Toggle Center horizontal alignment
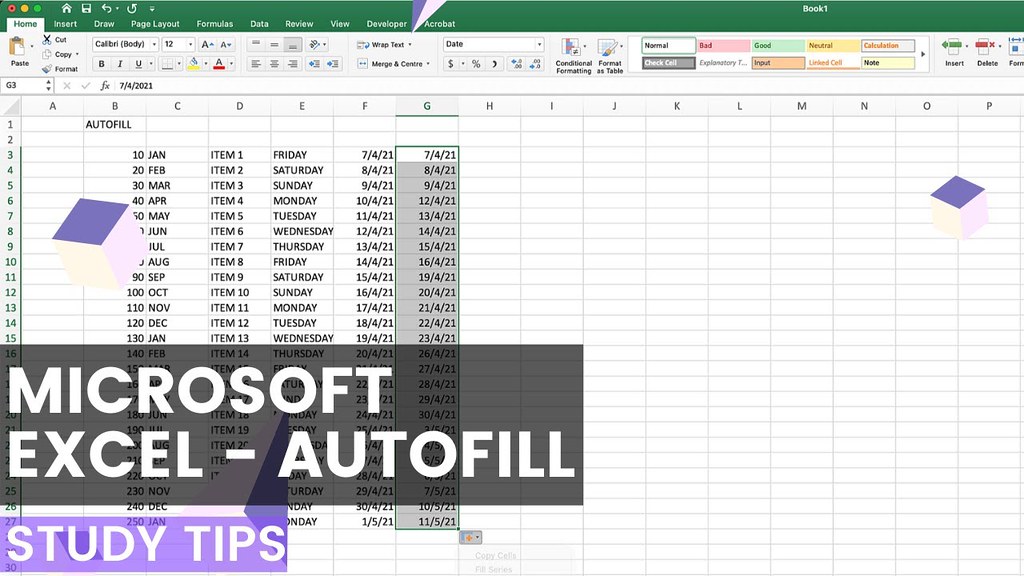The image size is (1024, 576). coord(274,64)
